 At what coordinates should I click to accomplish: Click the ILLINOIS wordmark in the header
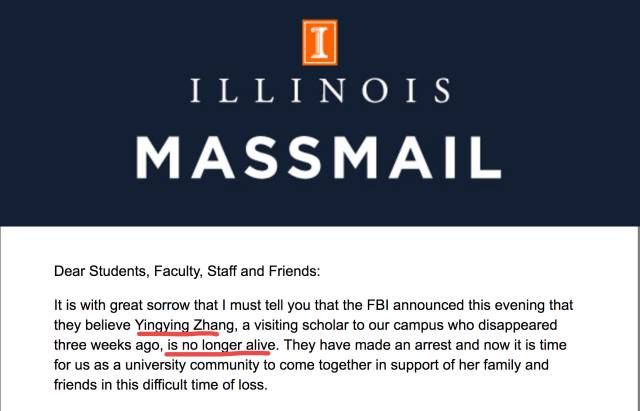tap(320, 94)
